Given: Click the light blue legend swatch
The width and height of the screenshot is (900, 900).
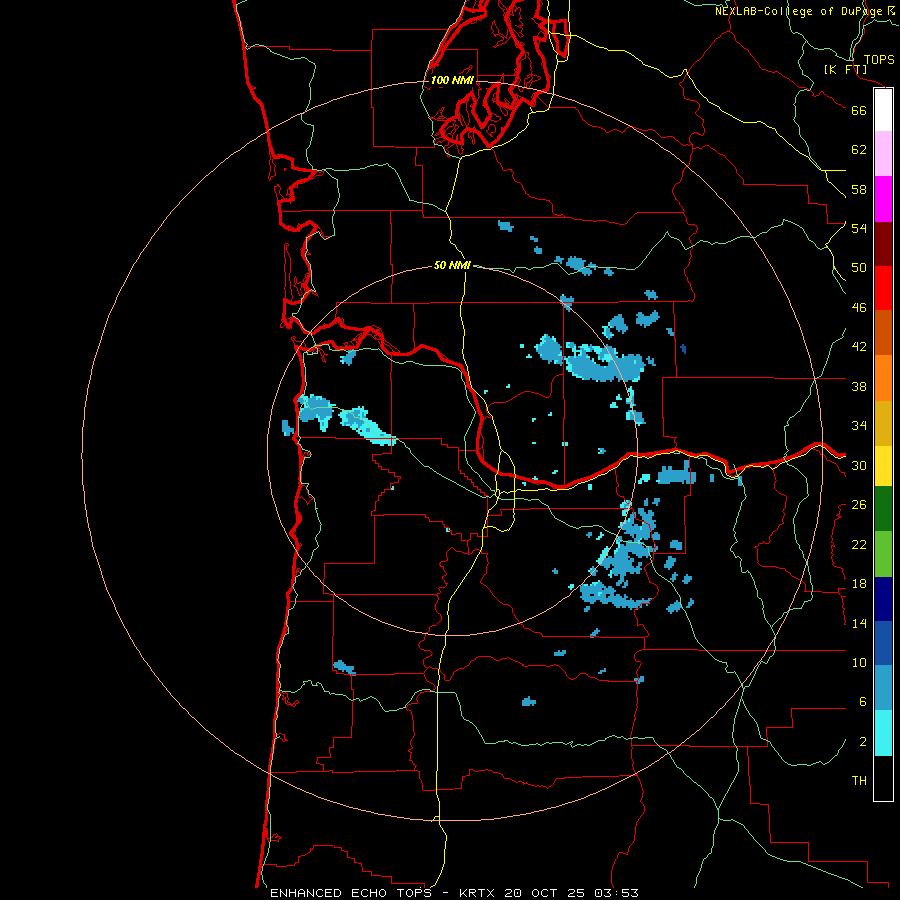Looking at the screenshot, I should tap(883, 688).
